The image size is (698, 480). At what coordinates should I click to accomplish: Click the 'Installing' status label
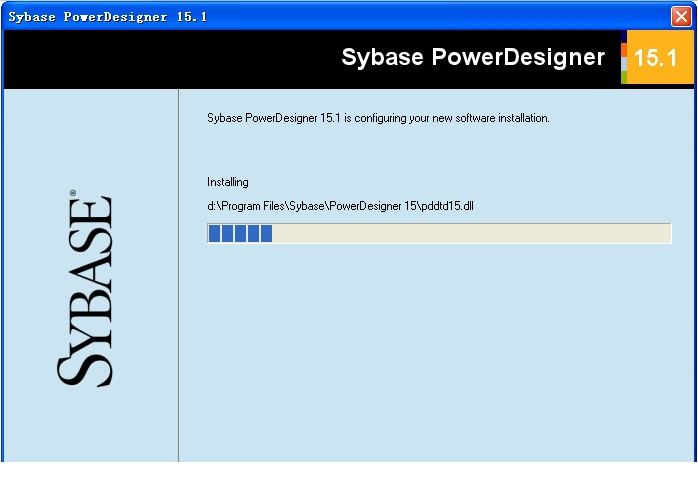click(x=228, y=182)
